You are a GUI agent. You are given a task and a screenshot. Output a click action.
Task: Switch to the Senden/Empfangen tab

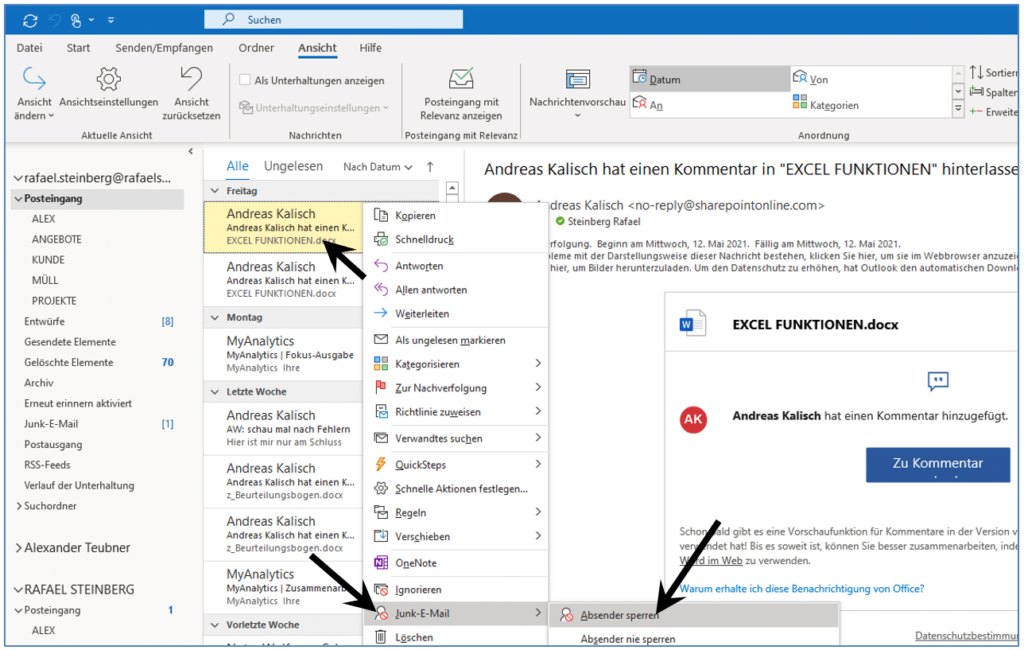tap(164, 48)
